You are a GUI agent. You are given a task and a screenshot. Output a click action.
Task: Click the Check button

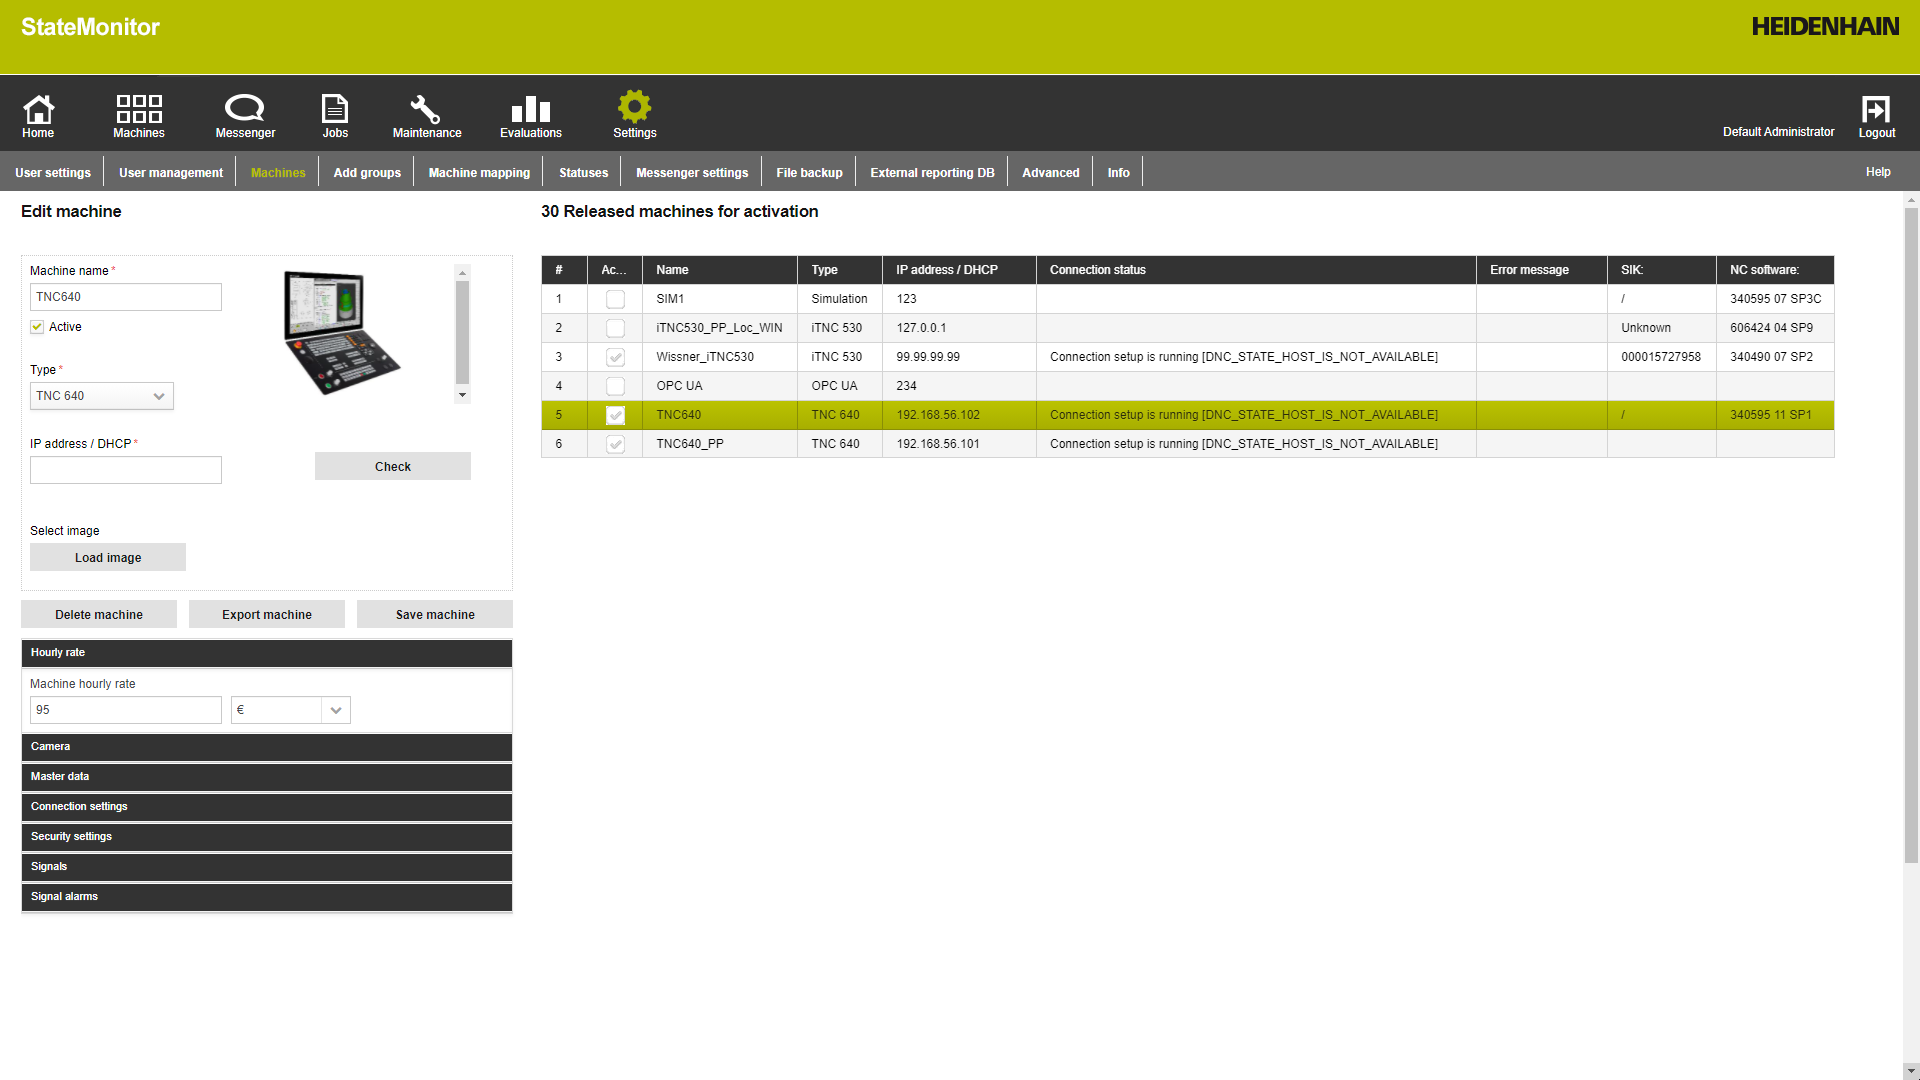point(393,466)
